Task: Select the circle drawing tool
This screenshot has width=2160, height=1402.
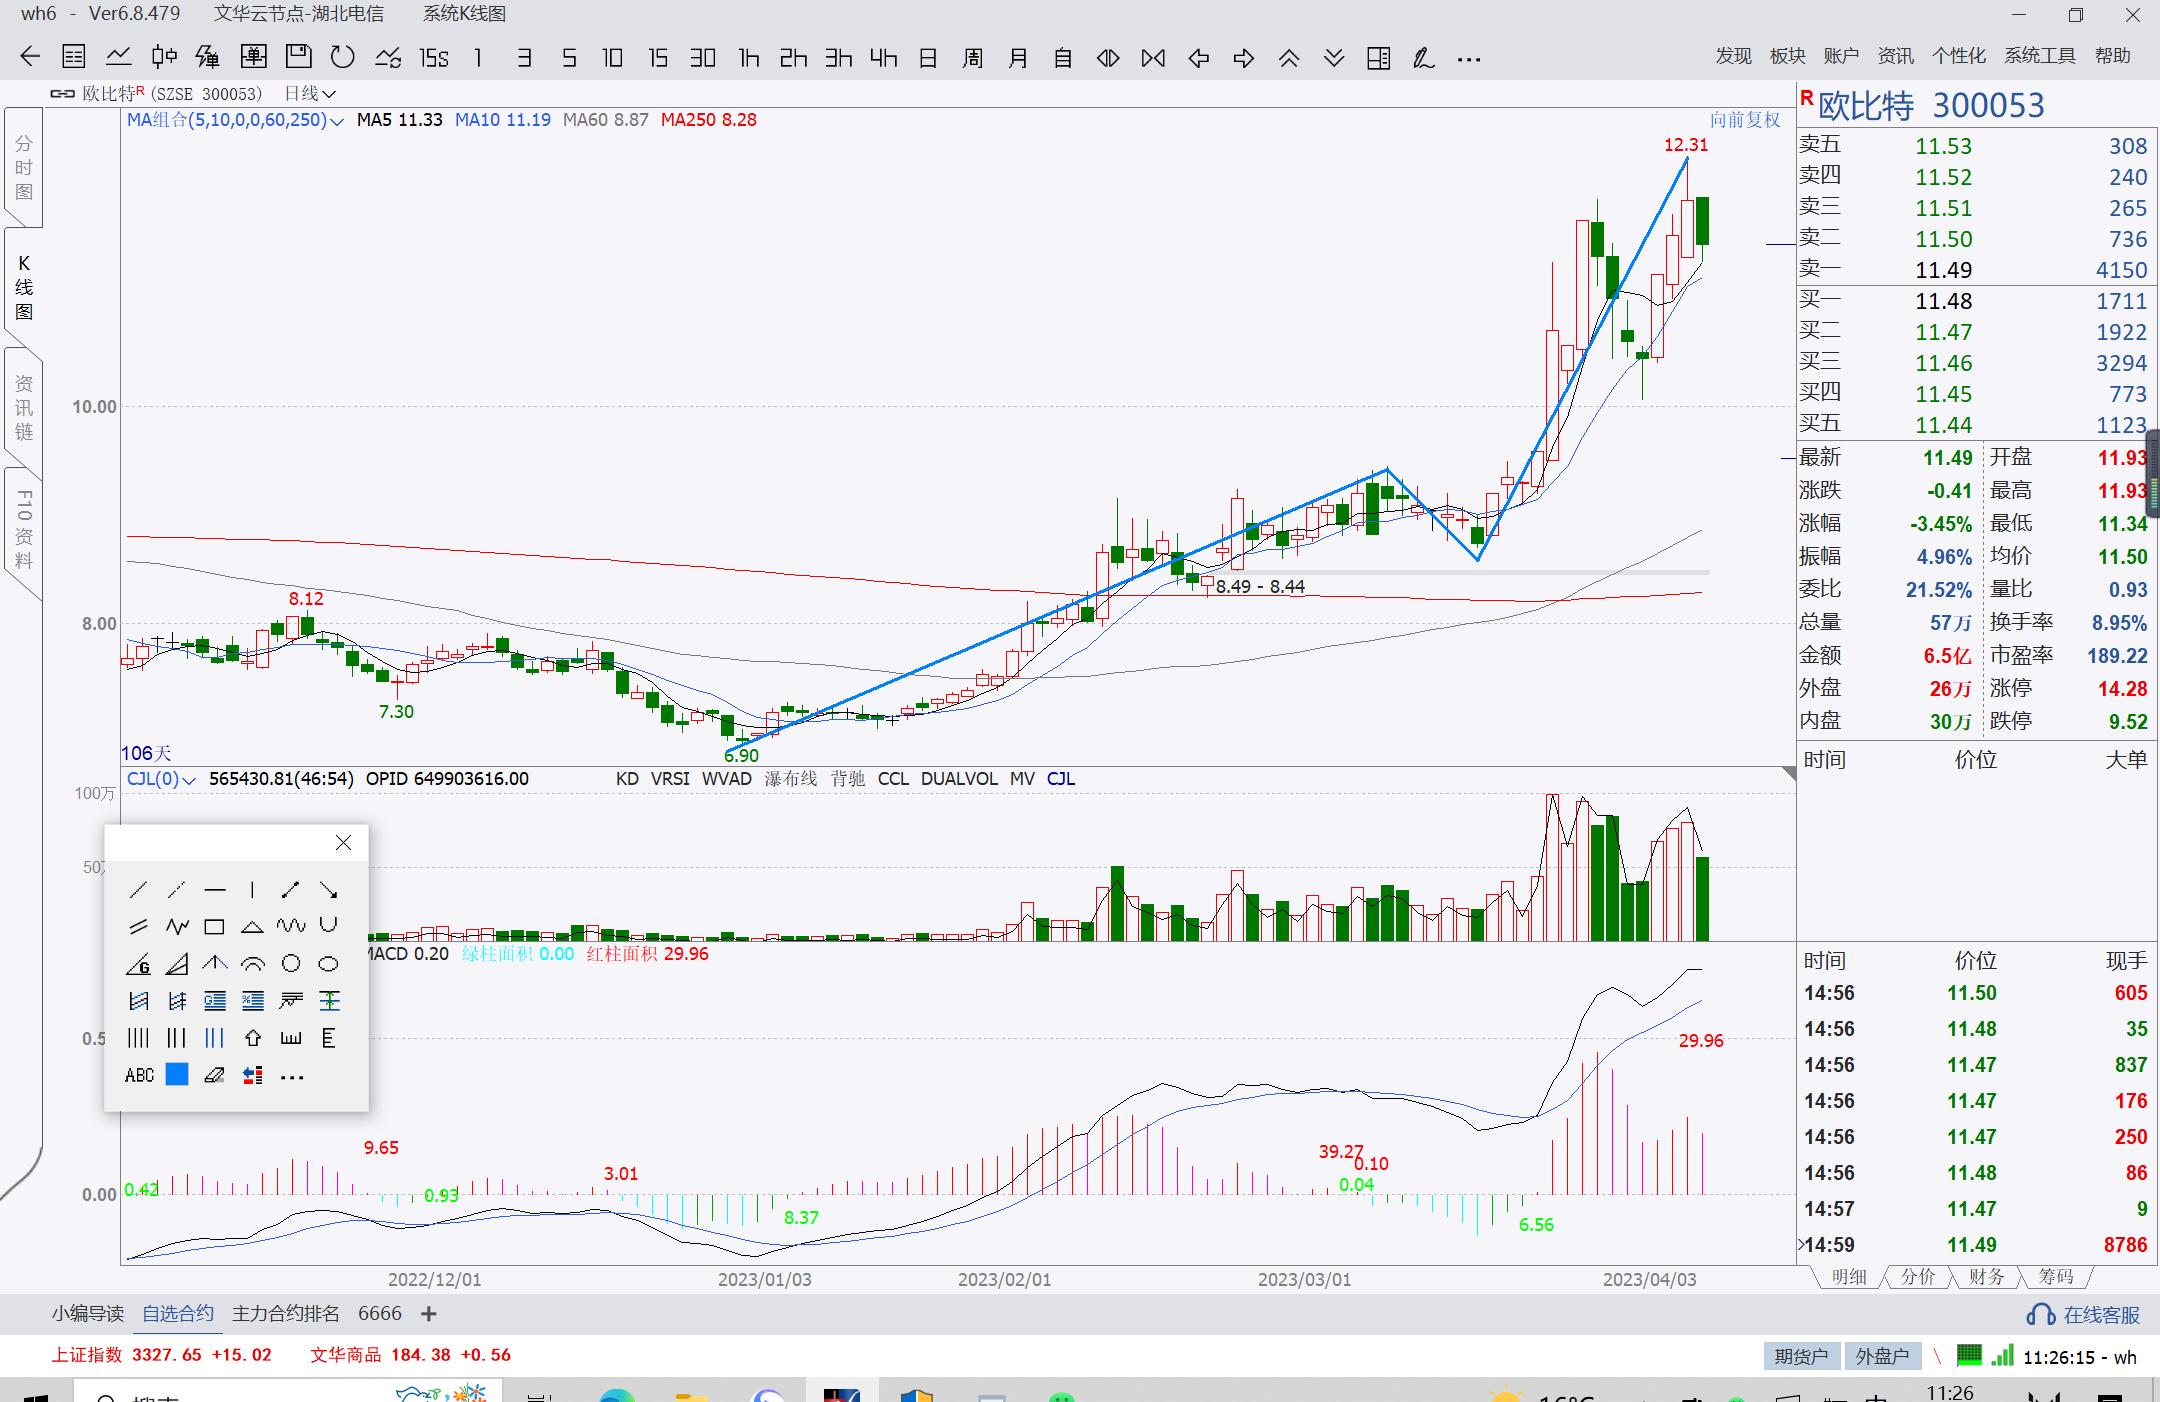Action: tap(290, 964)
